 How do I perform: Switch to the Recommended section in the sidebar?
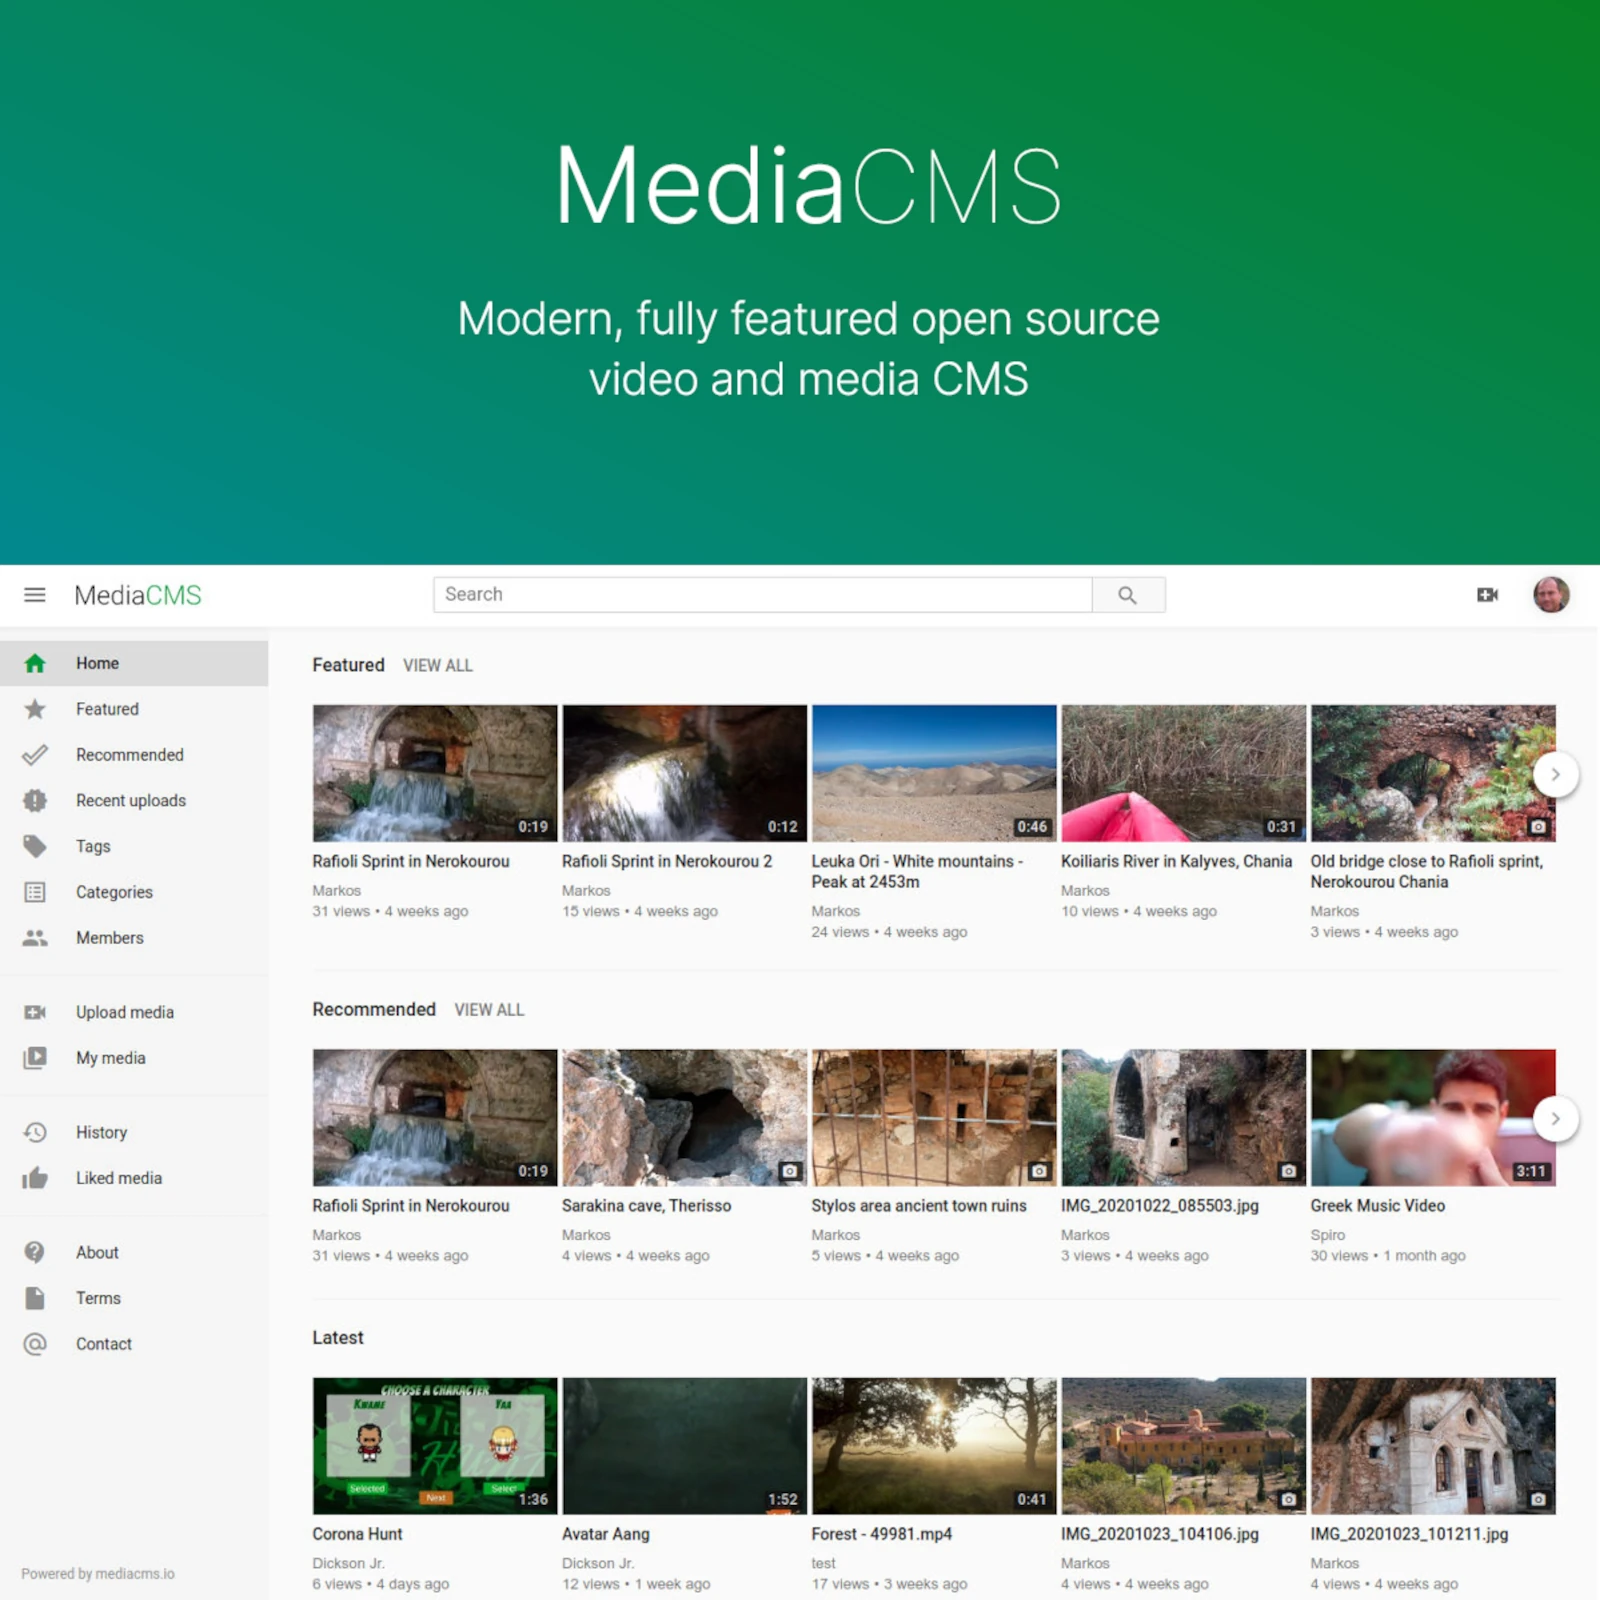coord(129,755)
